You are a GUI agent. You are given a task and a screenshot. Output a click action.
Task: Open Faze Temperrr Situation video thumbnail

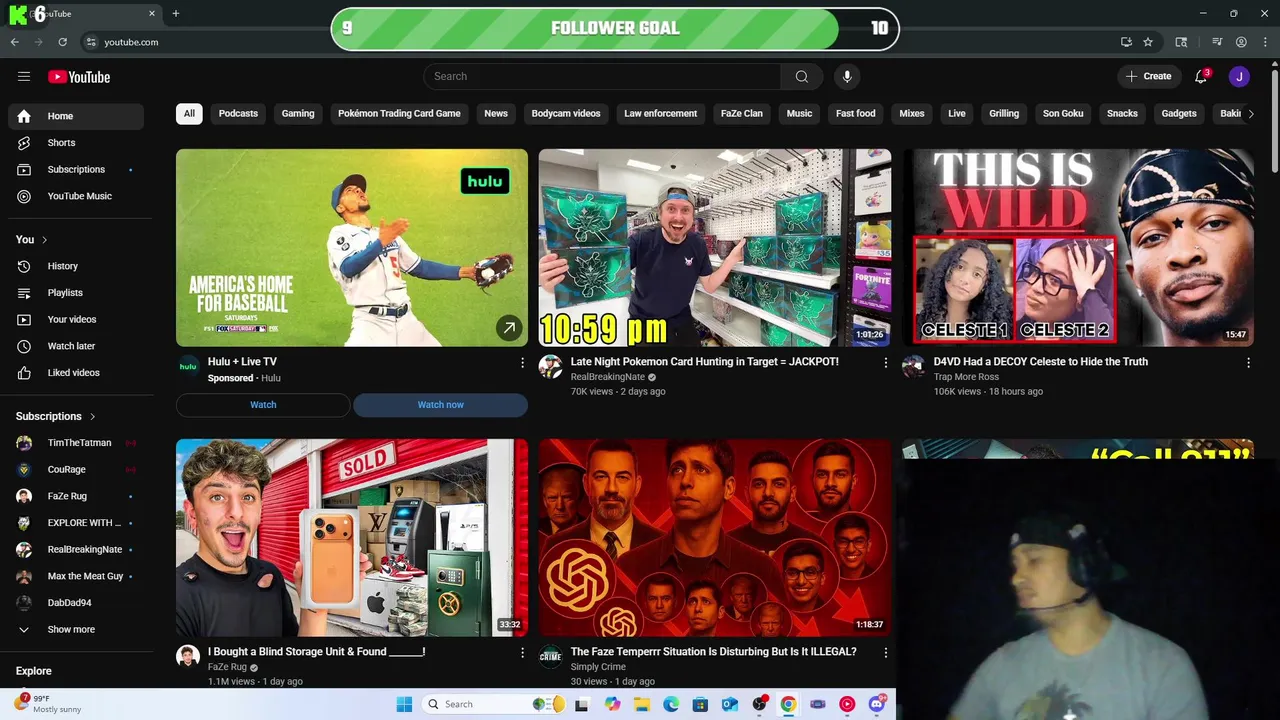[x=715, y=538]
